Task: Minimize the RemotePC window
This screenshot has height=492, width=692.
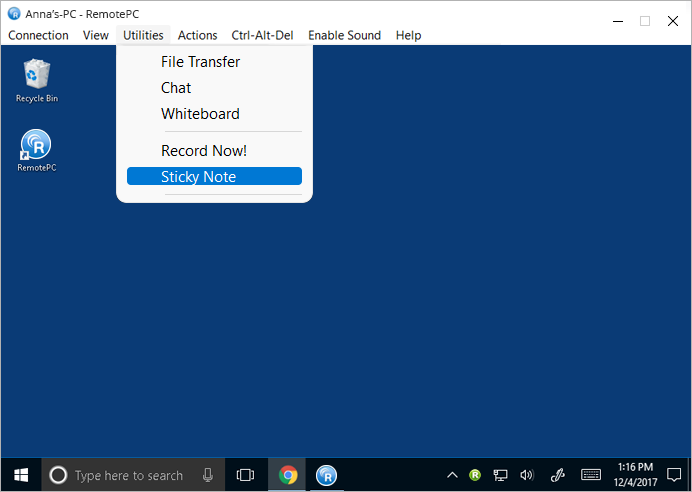Action: click(x=618, y=21)
